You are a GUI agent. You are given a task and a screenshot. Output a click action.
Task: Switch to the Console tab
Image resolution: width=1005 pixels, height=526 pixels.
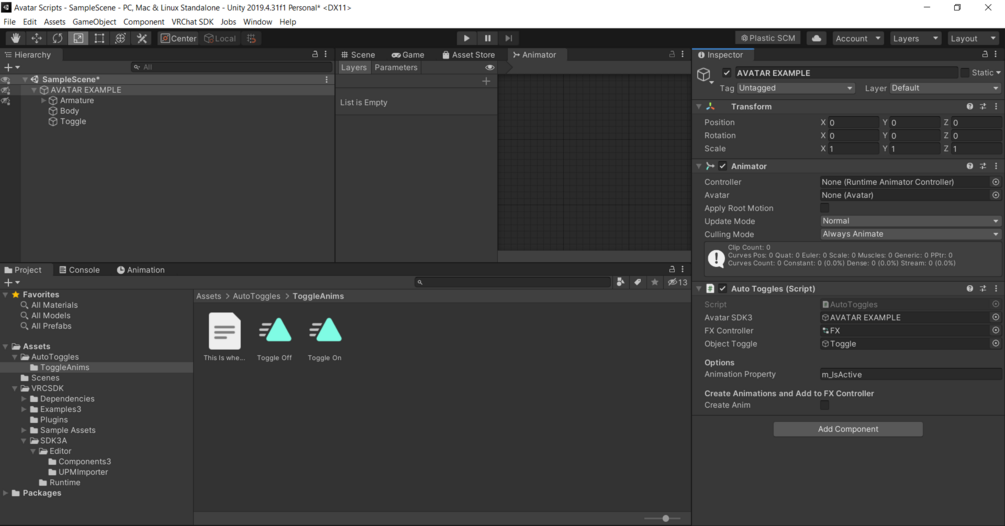[79, 270]
